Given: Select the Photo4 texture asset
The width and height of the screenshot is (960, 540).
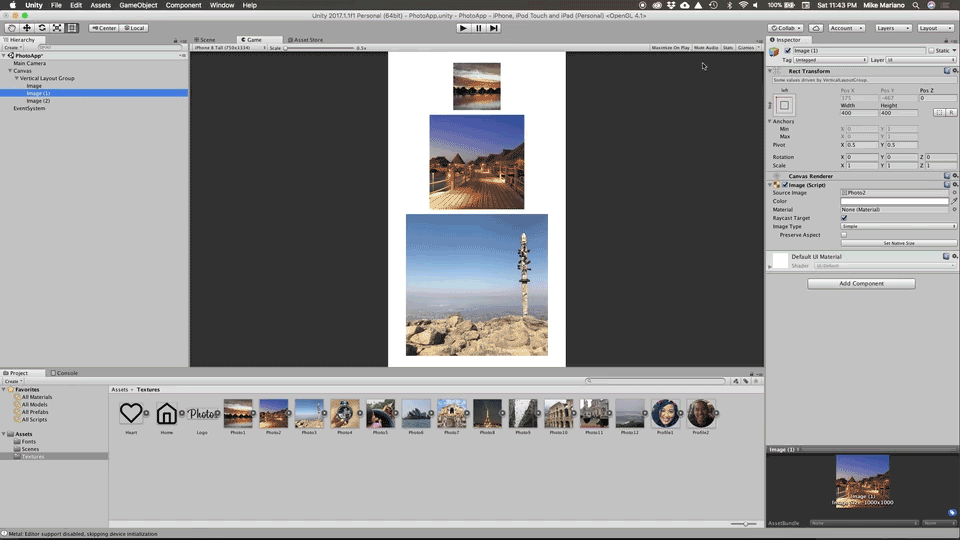Looking at the screenshot, I should (x=345, y=416).
